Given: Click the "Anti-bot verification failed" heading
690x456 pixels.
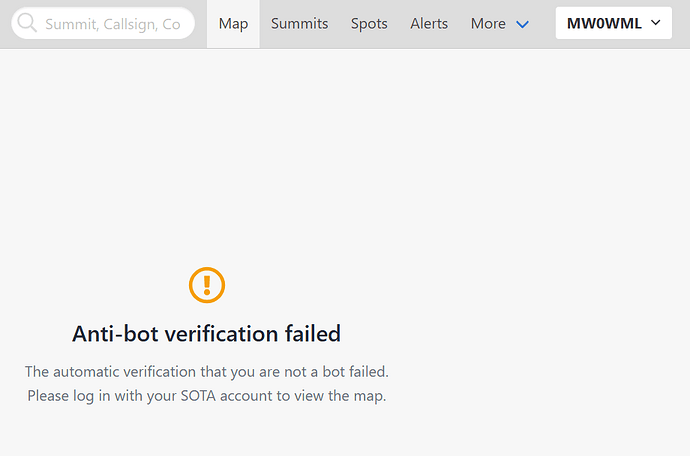Looking at the screenshot, I should point(207,333).
